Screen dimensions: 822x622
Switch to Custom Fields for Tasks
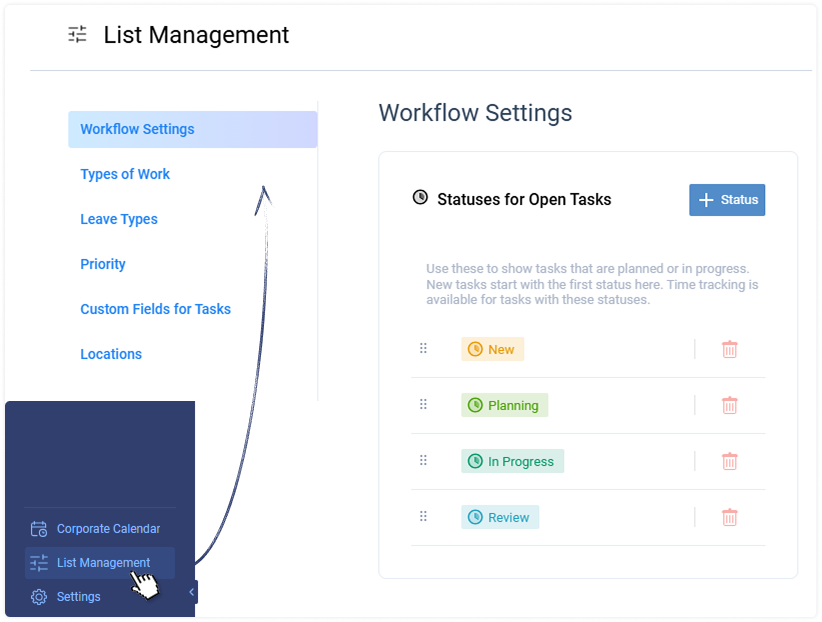(155, 309)
